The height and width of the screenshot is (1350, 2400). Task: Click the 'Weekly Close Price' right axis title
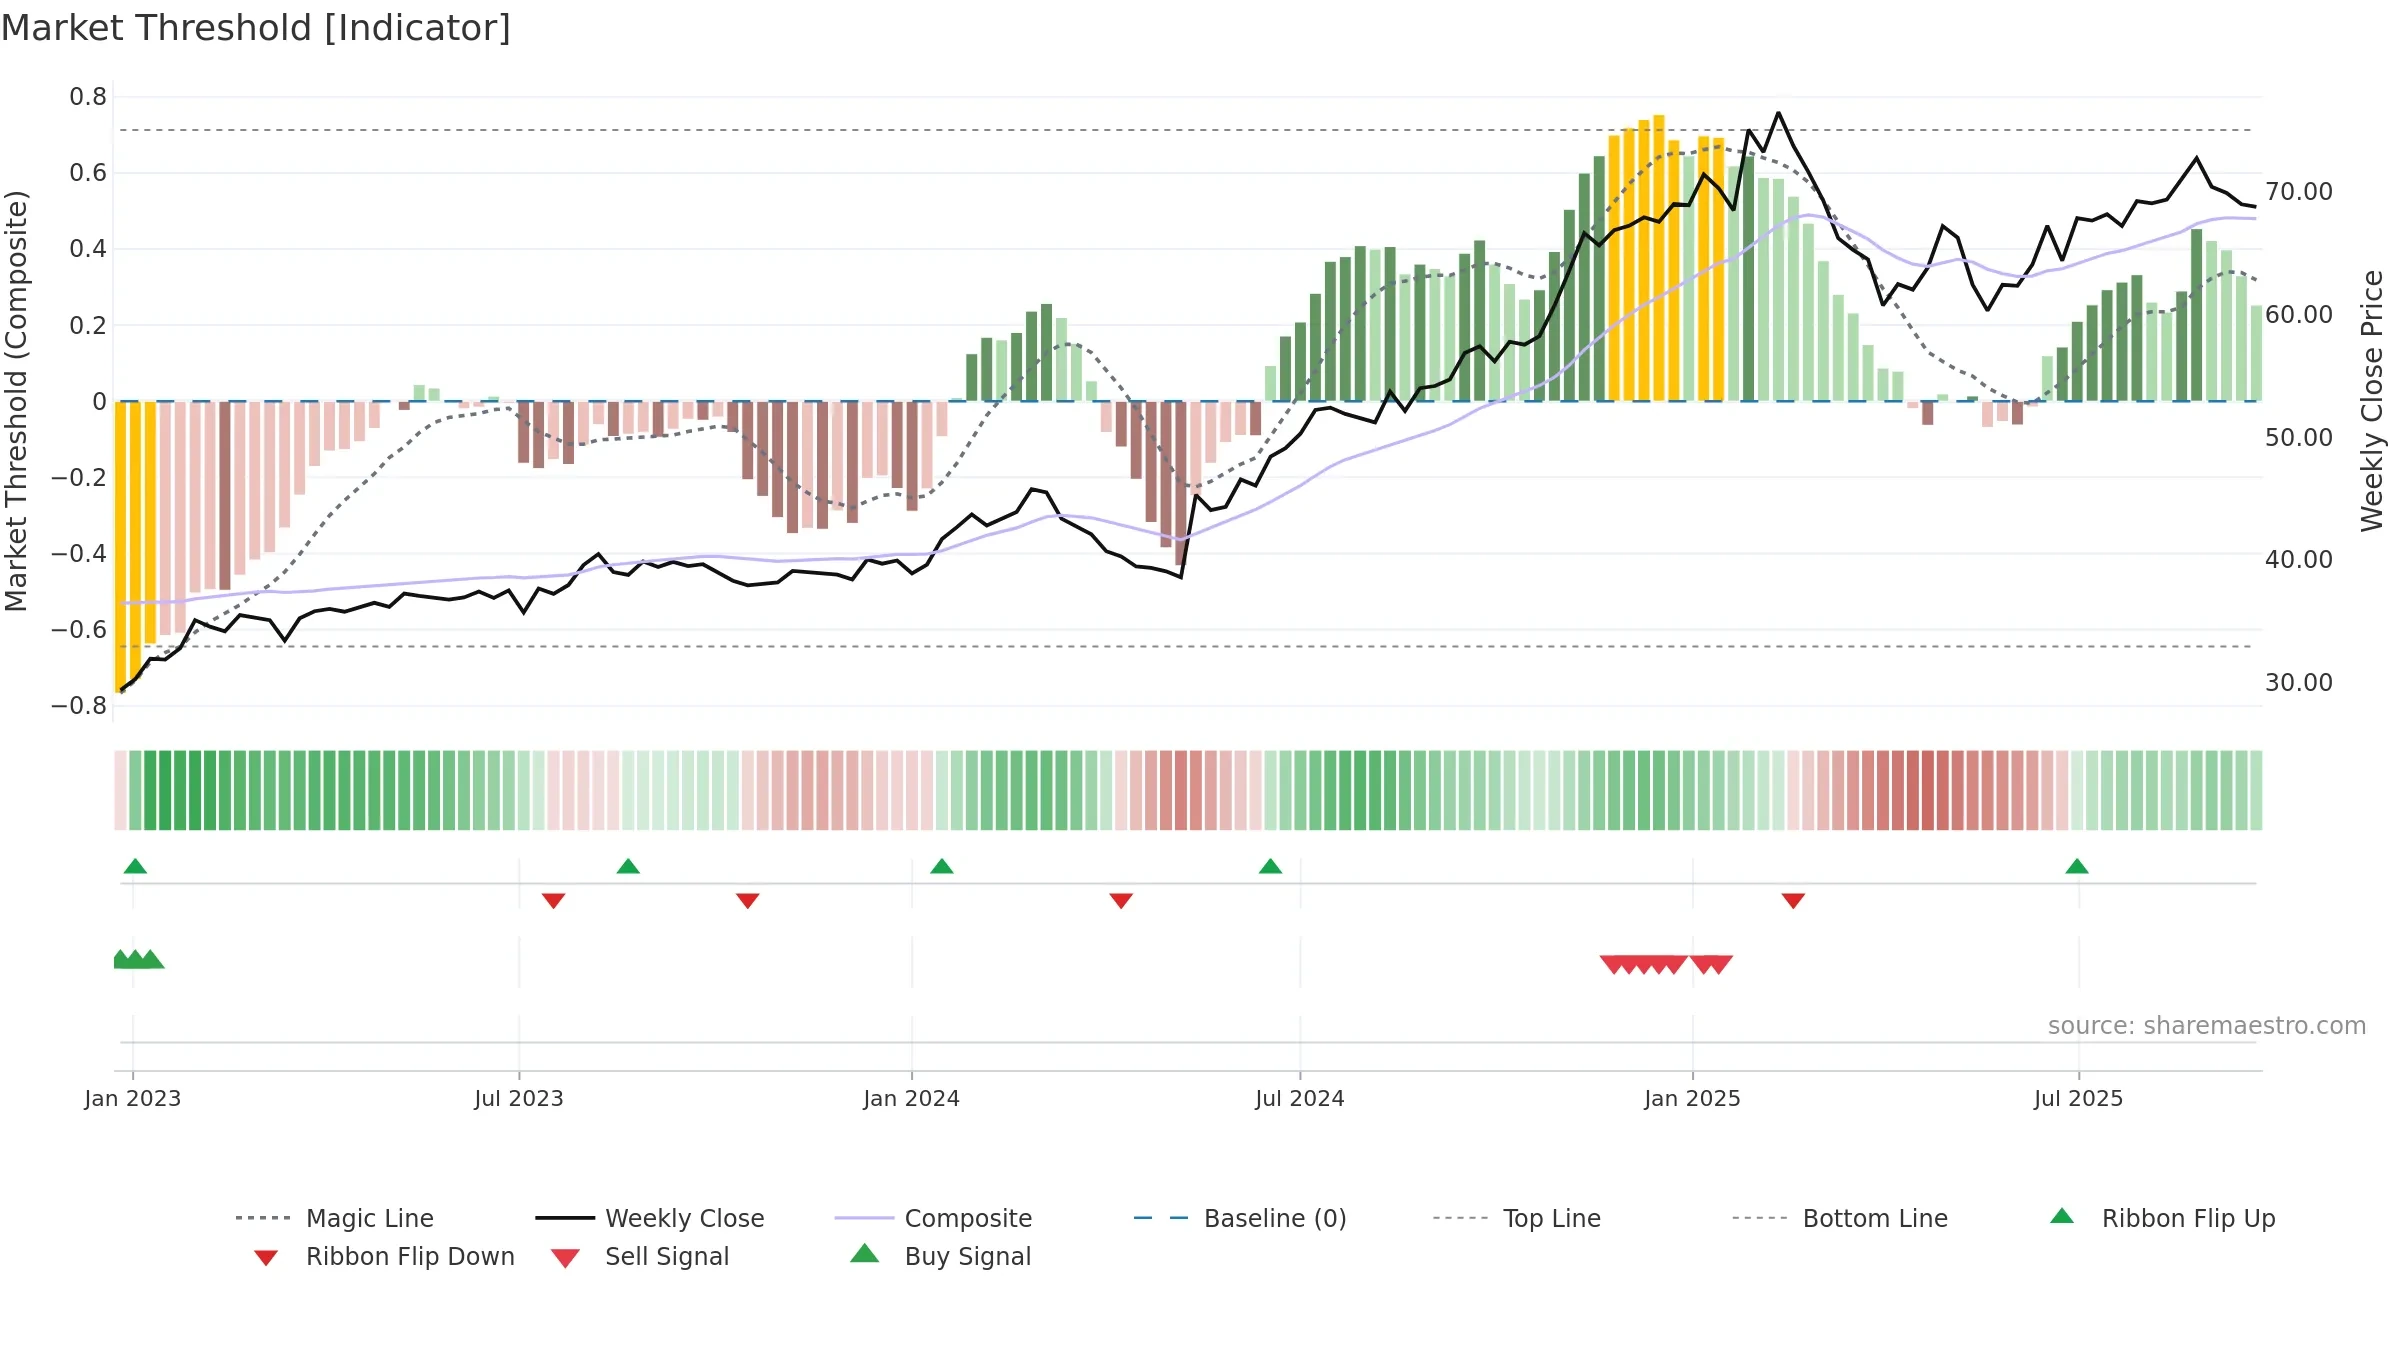(x=2372, y=401)
